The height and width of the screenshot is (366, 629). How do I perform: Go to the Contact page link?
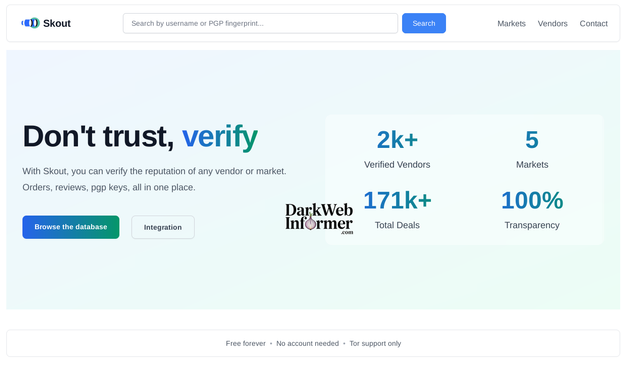(x=593, y=24)
